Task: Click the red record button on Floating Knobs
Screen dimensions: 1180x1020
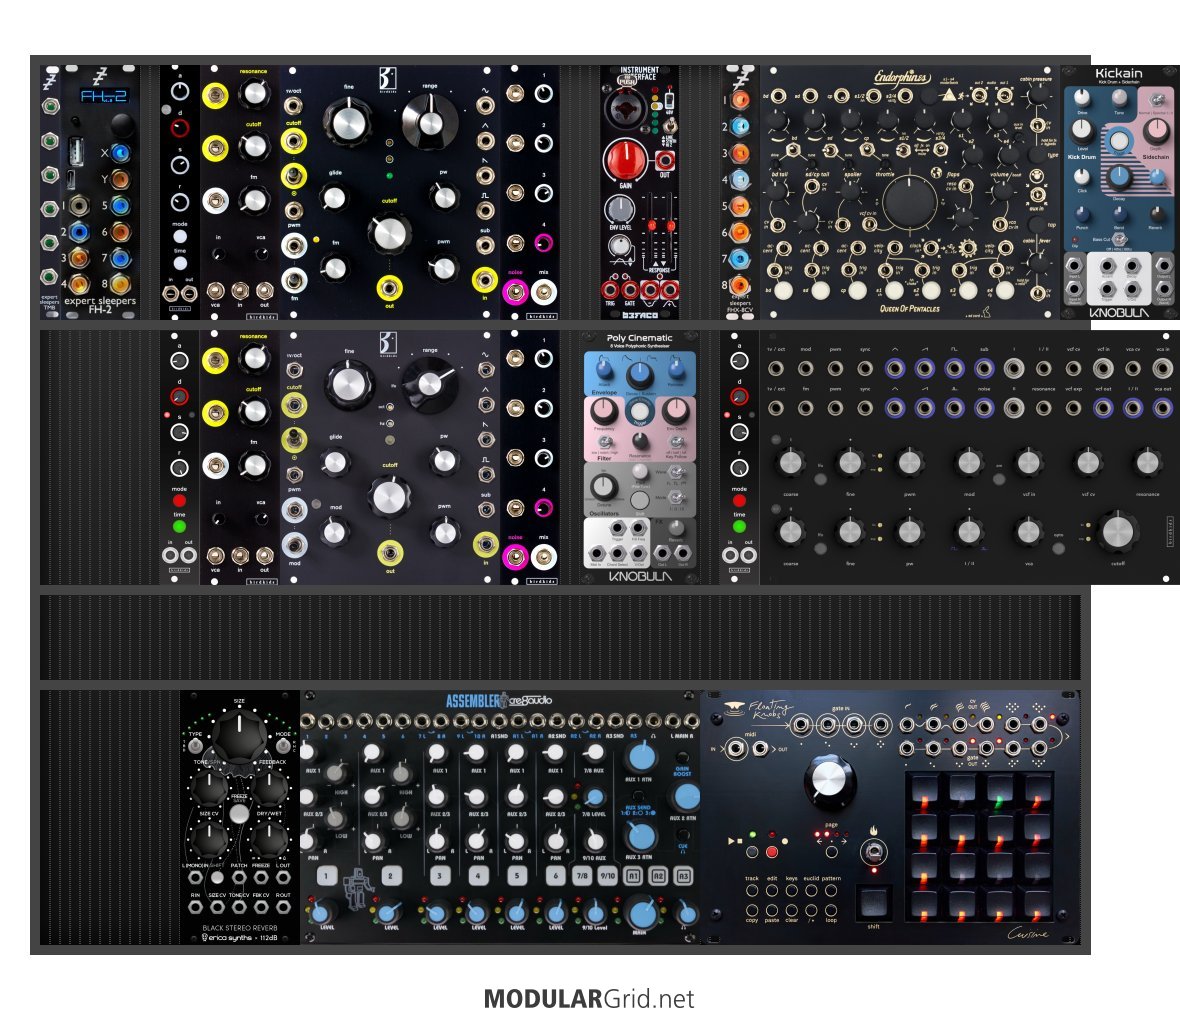Action: (x=771, y=852)
